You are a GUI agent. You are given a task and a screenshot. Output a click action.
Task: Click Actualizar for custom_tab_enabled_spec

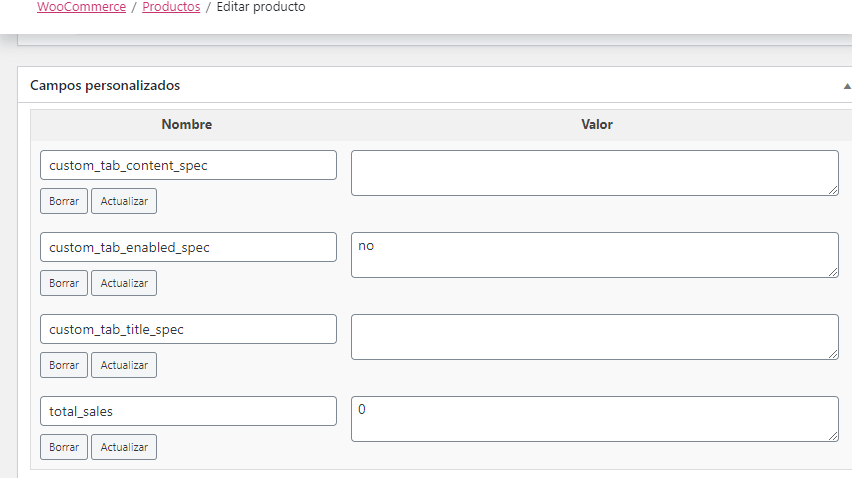point(124,283)
